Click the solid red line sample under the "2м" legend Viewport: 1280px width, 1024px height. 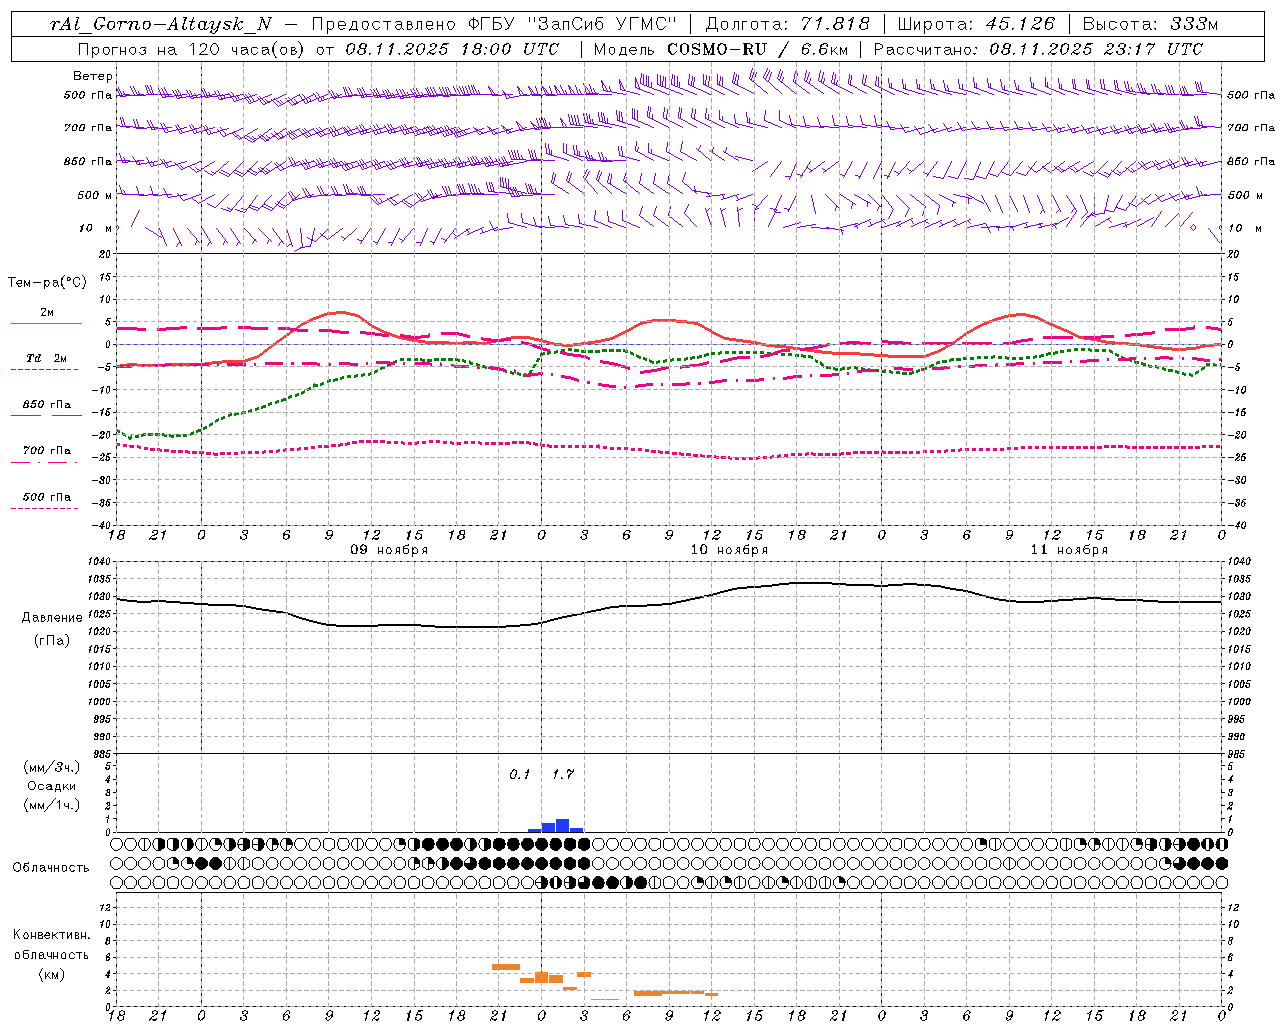point(46,323)
